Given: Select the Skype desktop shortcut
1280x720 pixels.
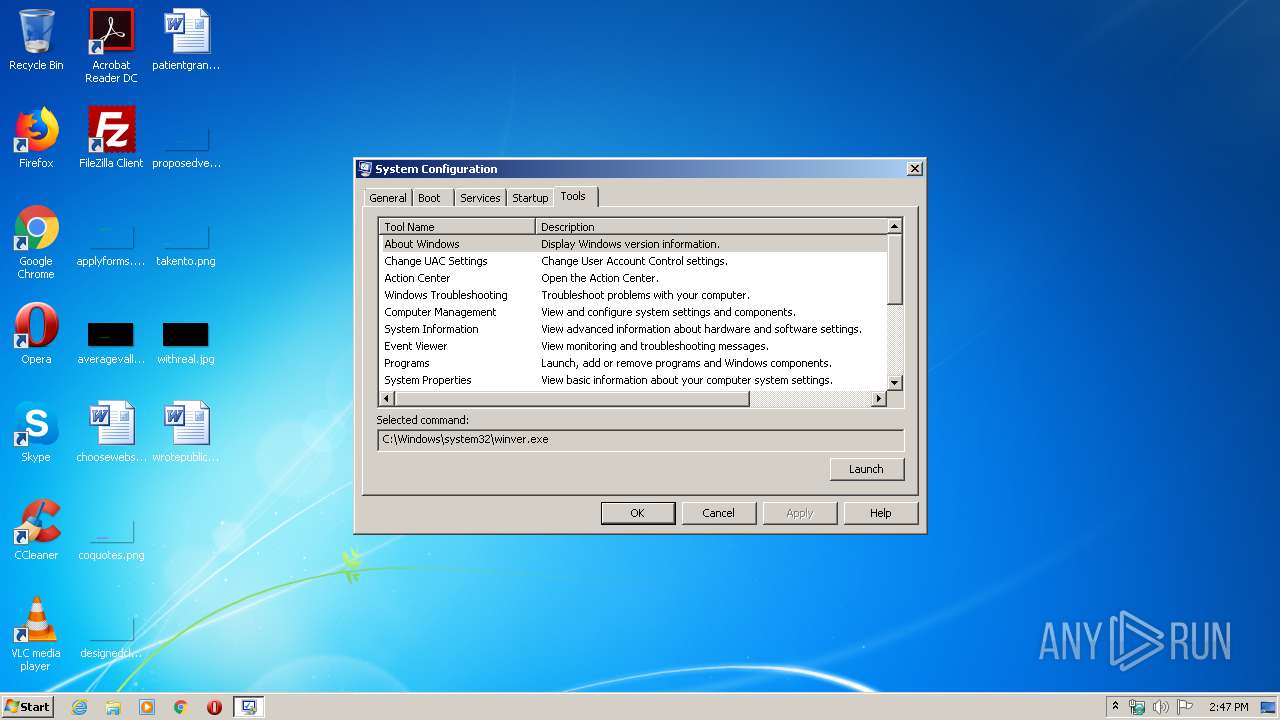Looking at the screenshot, I should pyautogui.click(x=36, y=432).
